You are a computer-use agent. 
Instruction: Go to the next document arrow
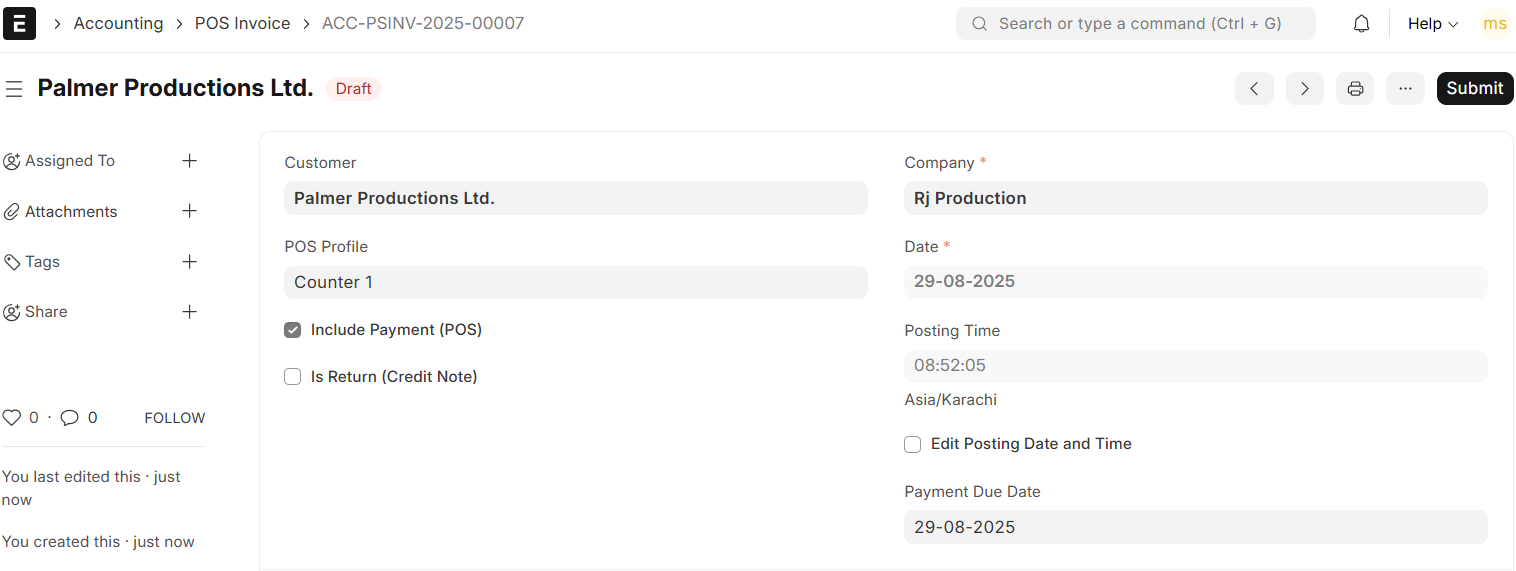coord(1304,88)
